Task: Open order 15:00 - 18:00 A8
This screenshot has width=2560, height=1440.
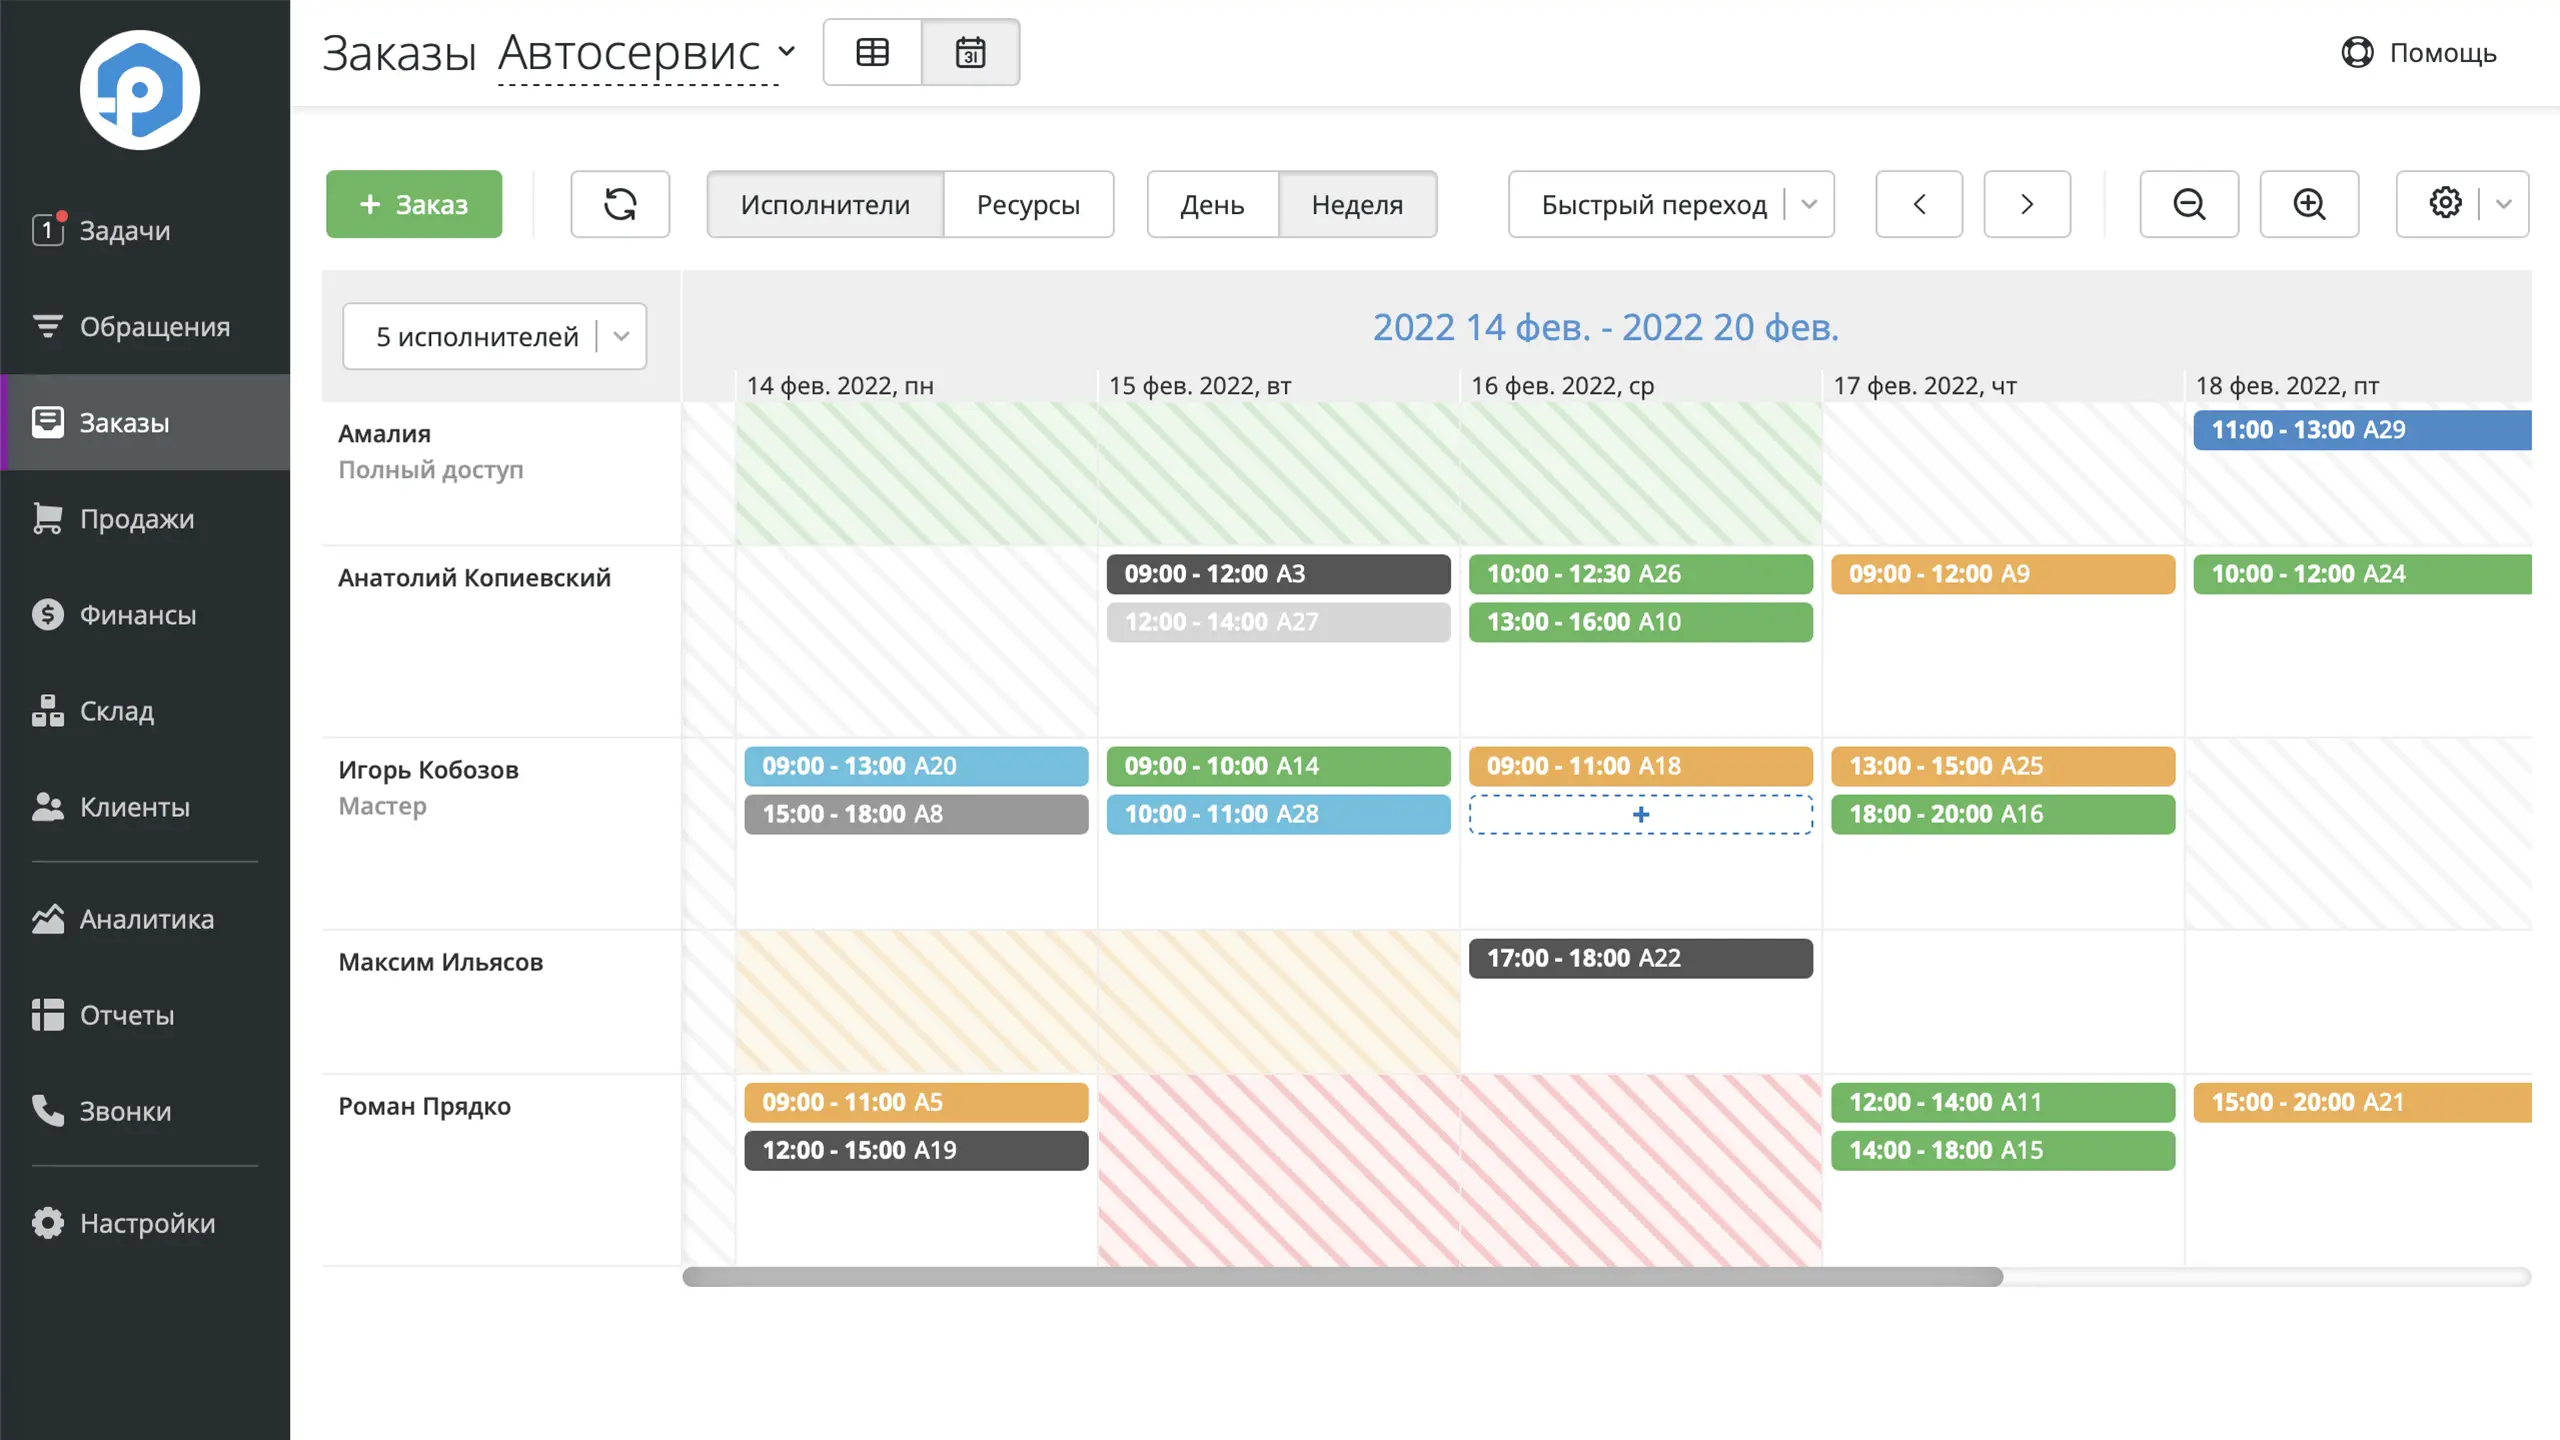Action: tap(916, 814)
